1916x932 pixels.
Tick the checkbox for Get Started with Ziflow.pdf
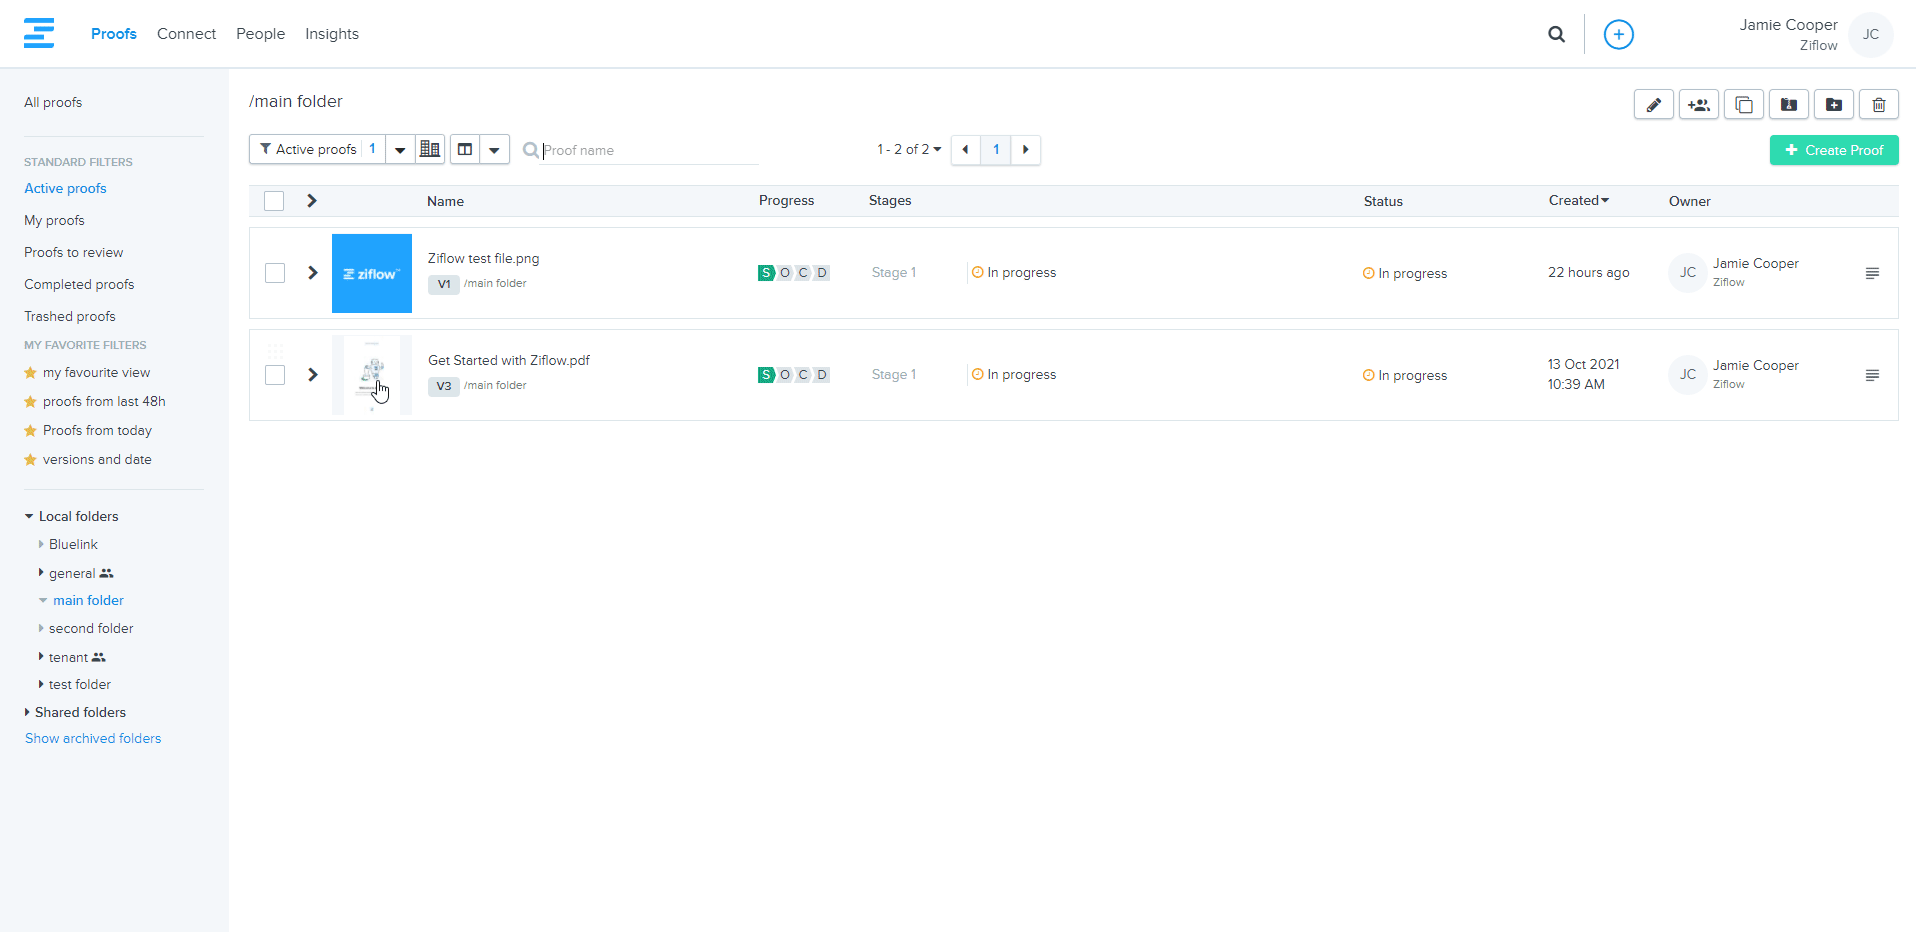point(275,375)
